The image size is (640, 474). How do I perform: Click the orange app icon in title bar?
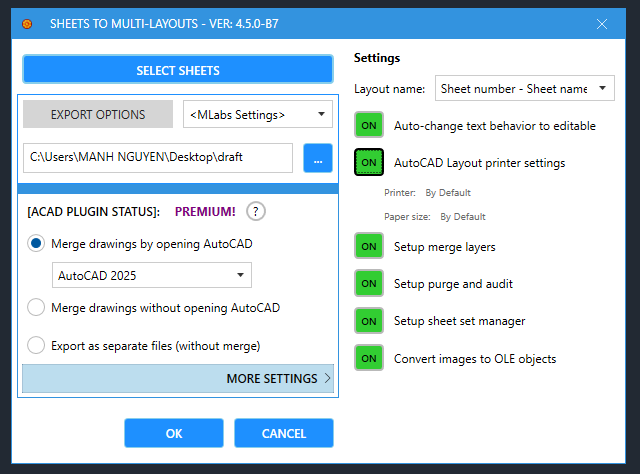[x=27, y=24]
